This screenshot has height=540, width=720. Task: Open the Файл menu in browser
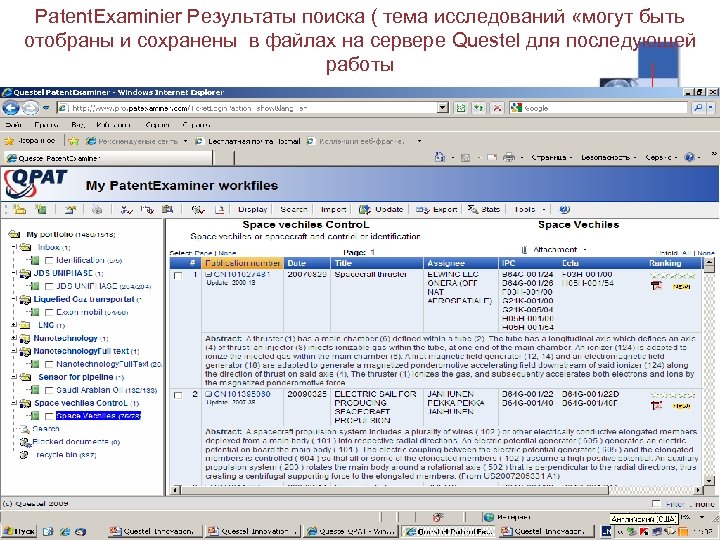click(13, 125)
